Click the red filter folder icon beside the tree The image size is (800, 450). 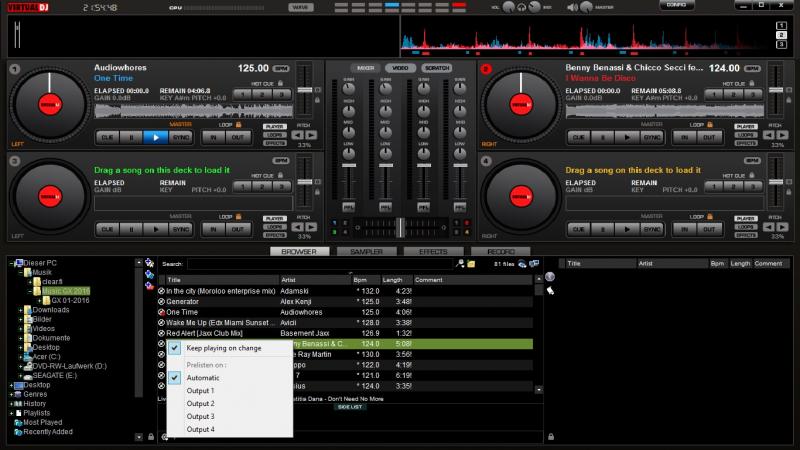click(x=149, y=286)
